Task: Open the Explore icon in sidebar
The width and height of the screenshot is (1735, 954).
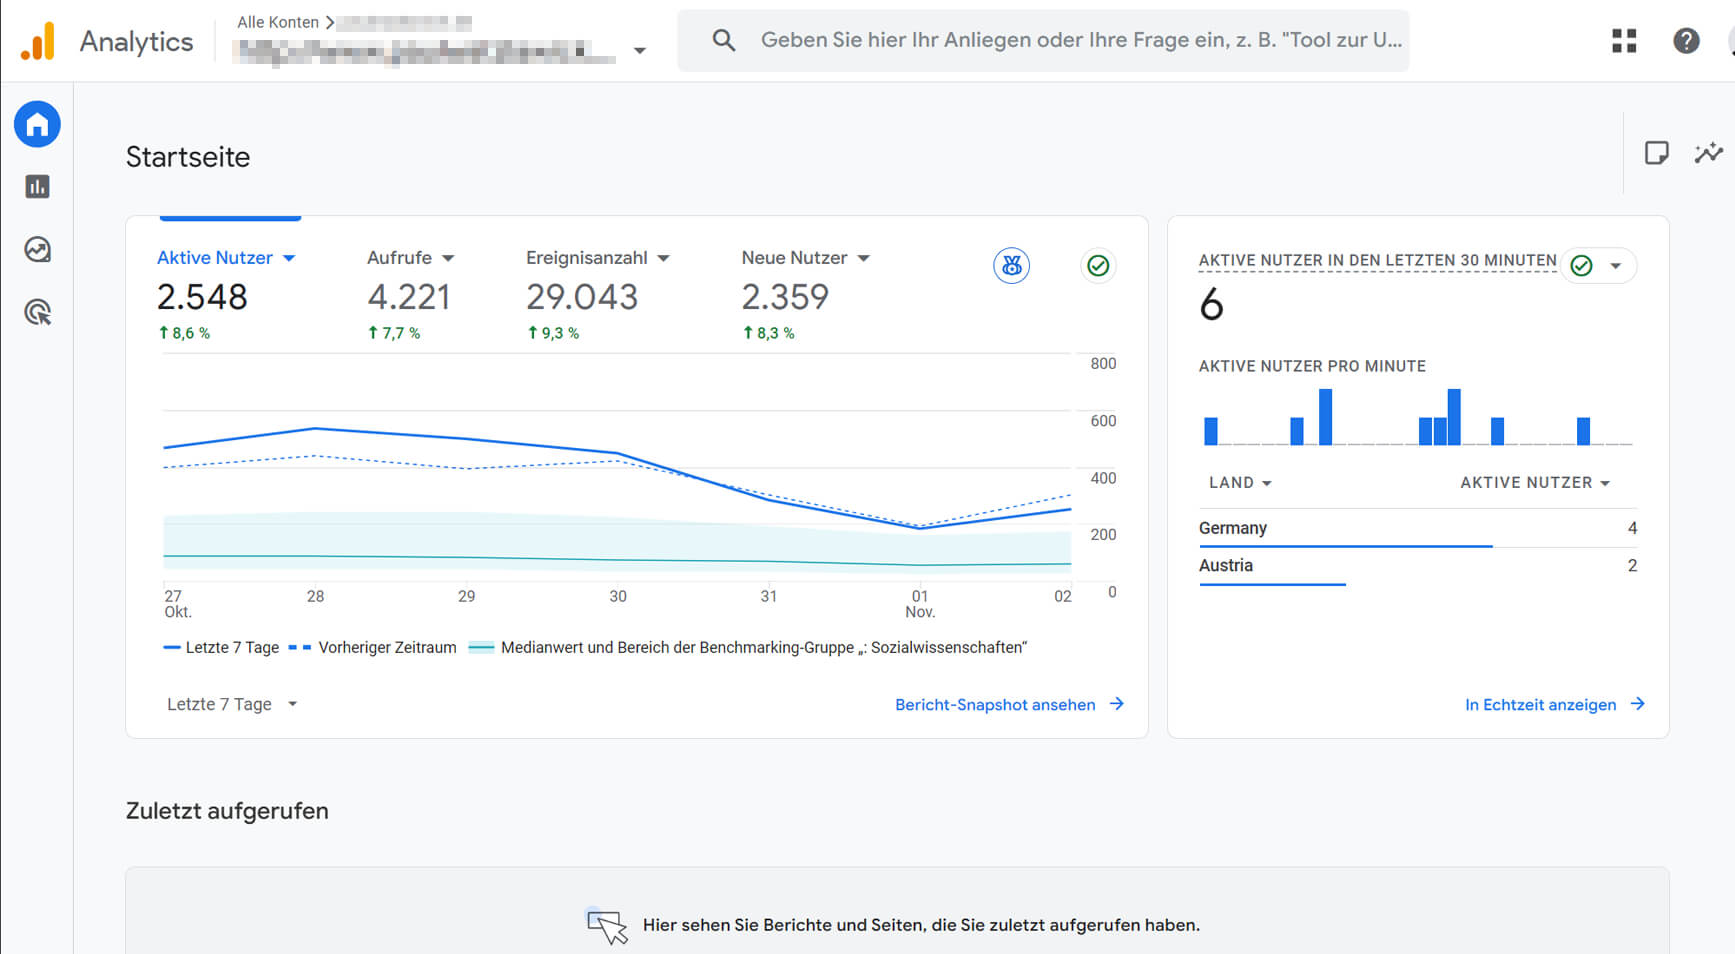Action: [37, 250]
